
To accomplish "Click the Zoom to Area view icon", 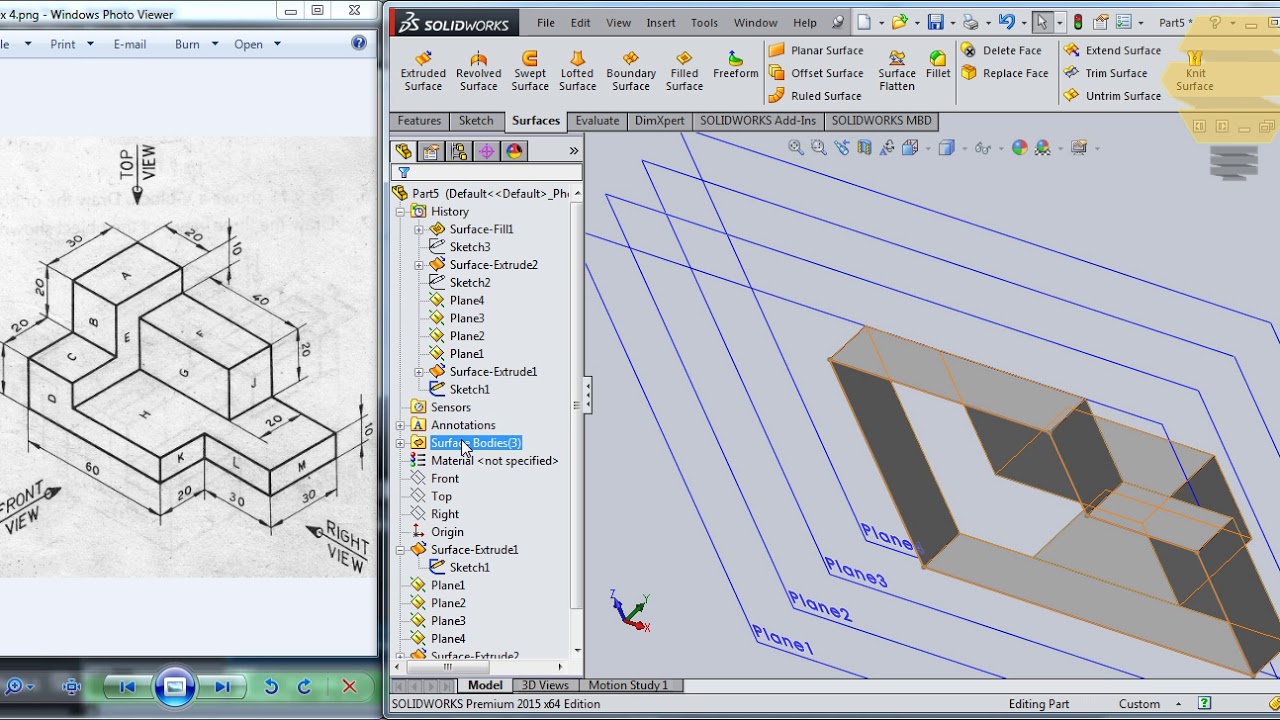I will pos(818,148).
